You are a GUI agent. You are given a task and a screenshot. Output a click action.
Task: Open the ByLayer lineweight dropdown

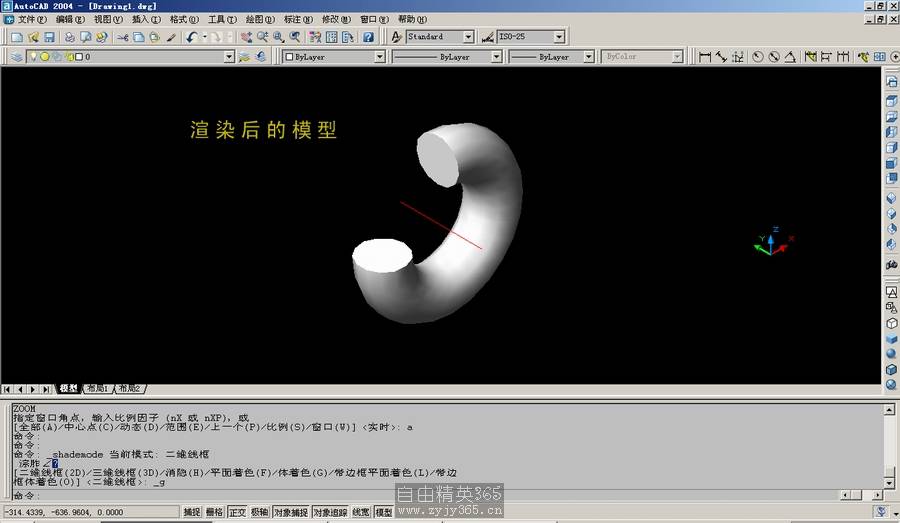tap(588, 56)
